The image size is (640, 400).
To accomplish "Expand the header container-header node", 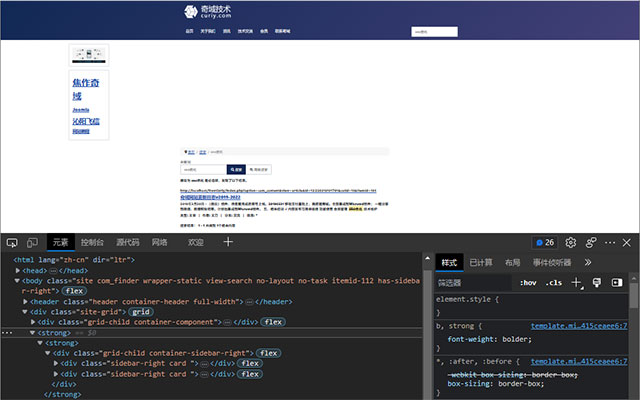I will [x=25, y=302].
